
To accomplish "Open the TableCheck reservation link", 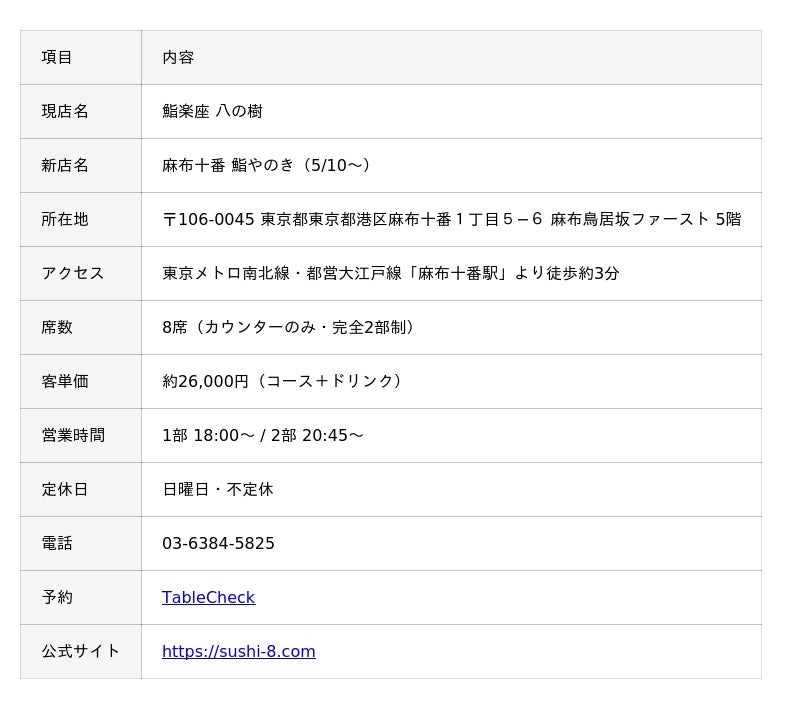I will pyautogui.click(x=208, y=597).
